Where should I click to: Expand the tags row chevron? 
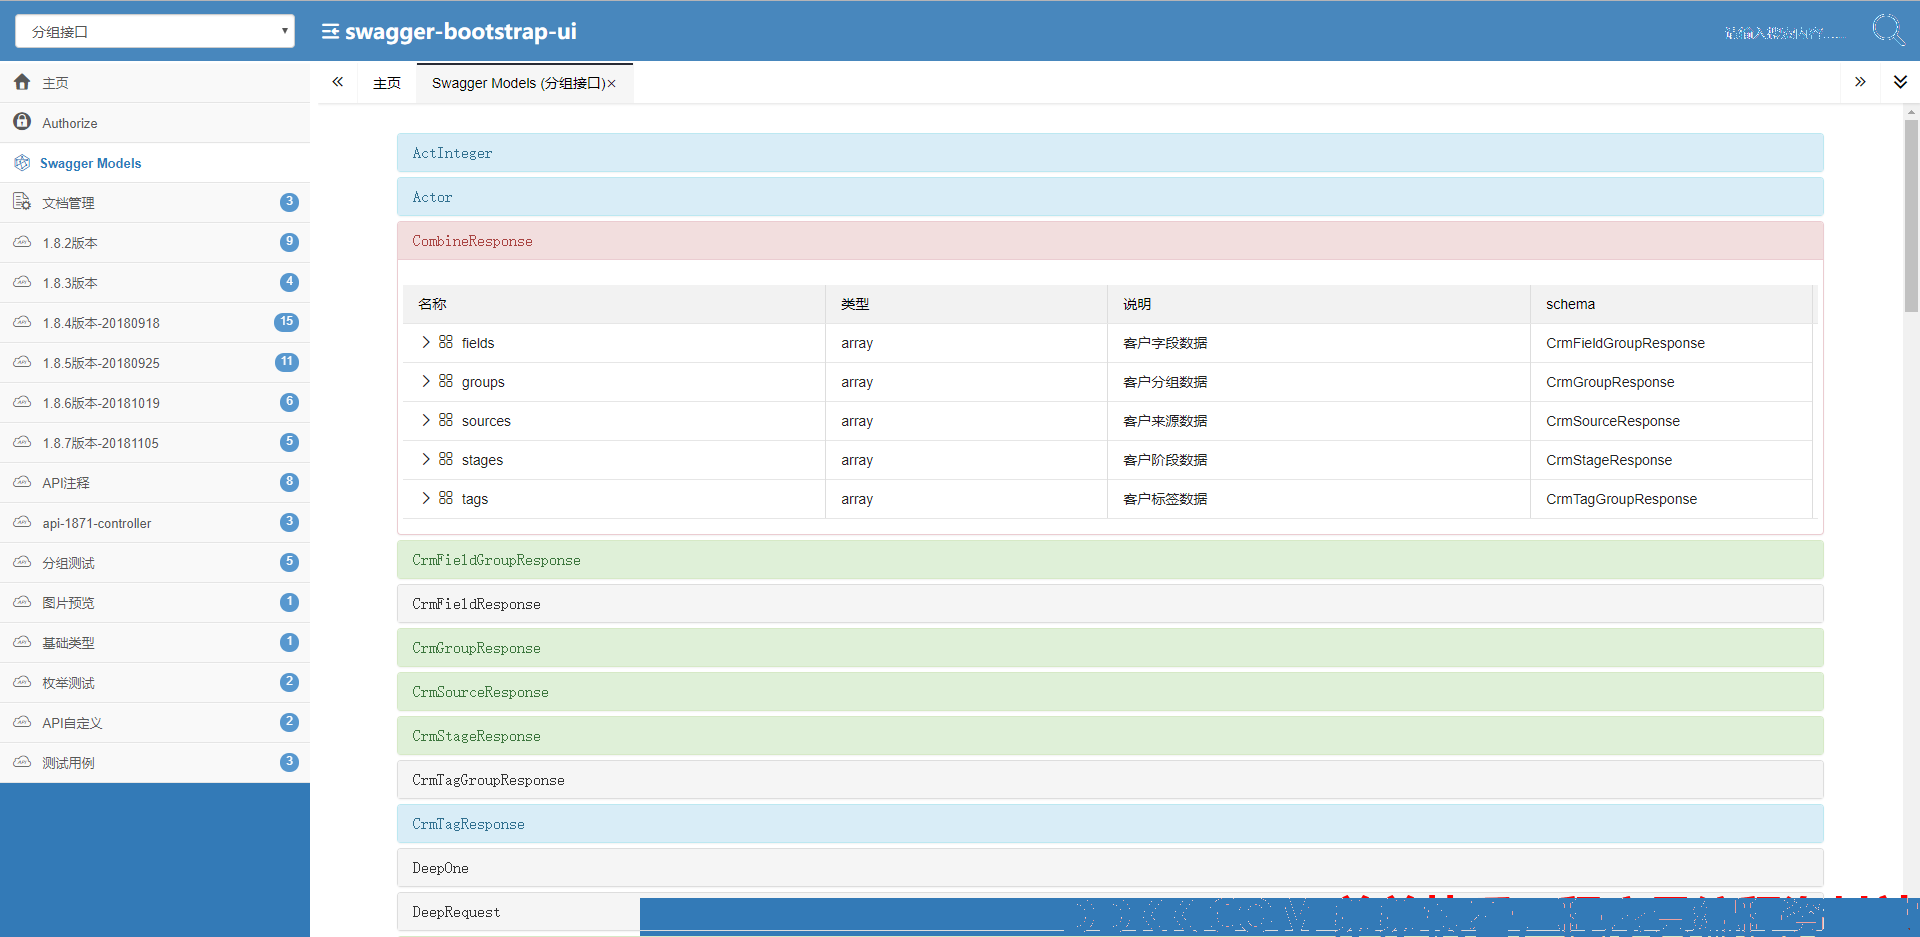(x=426, y=498)
